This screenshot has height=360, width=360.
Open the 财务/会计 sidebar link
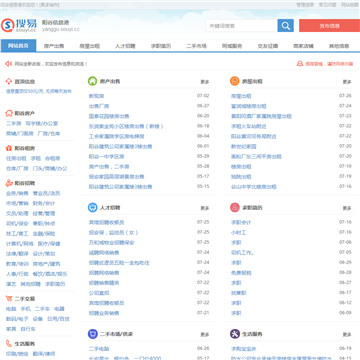click(44, 203)
